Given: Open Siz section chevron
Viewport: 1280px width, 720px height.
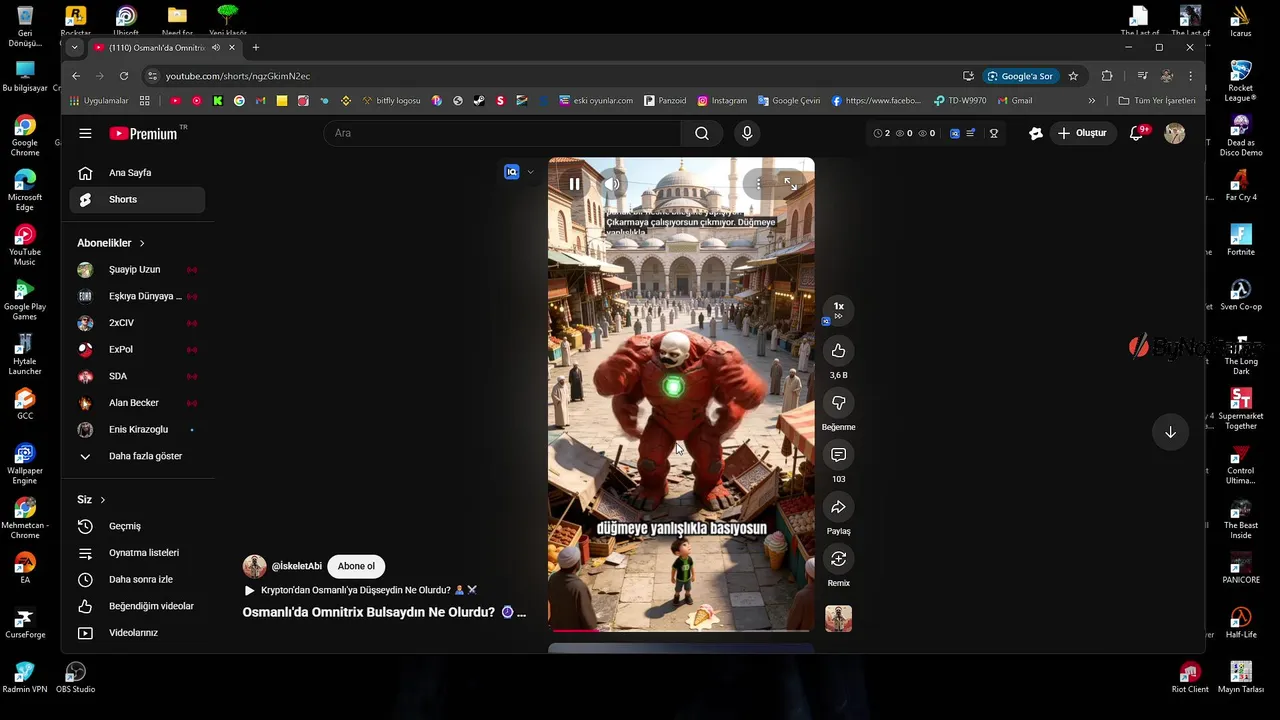Looking at the screenshot, I should pyautogui.click(x=102, y=500).
